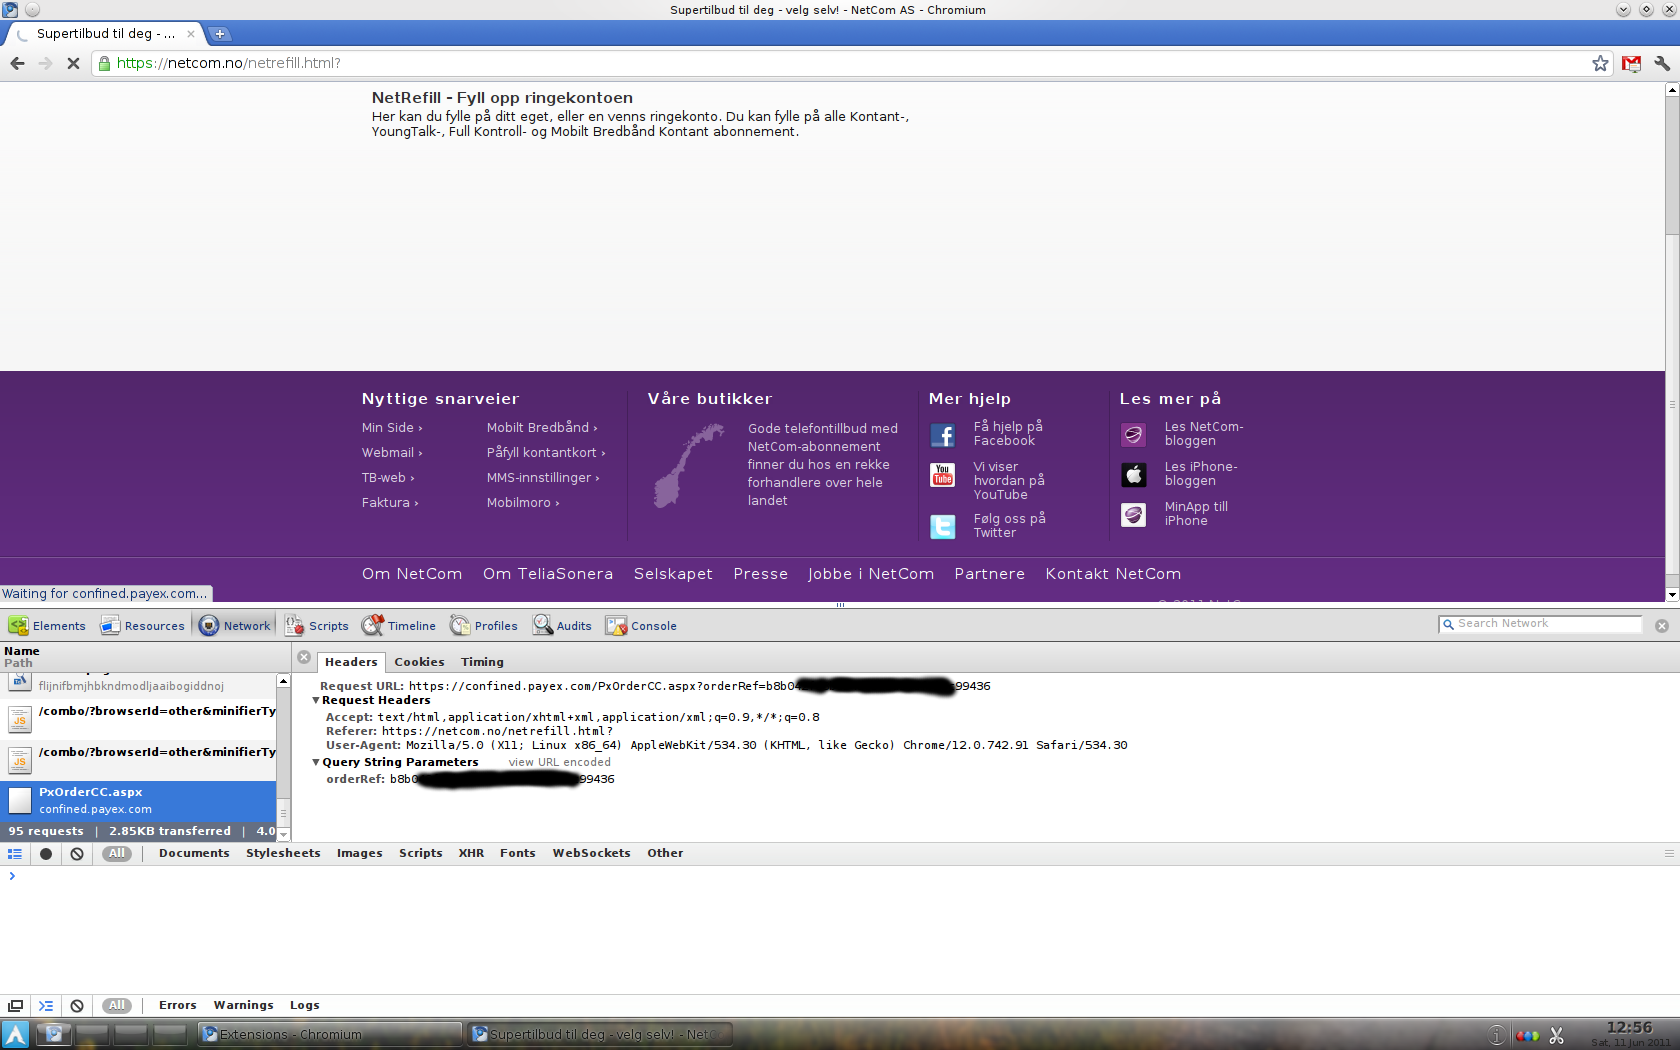Switch to the Cookies tab
The height and width of the screenshot is (1050, 1680).
coord(419,662)
